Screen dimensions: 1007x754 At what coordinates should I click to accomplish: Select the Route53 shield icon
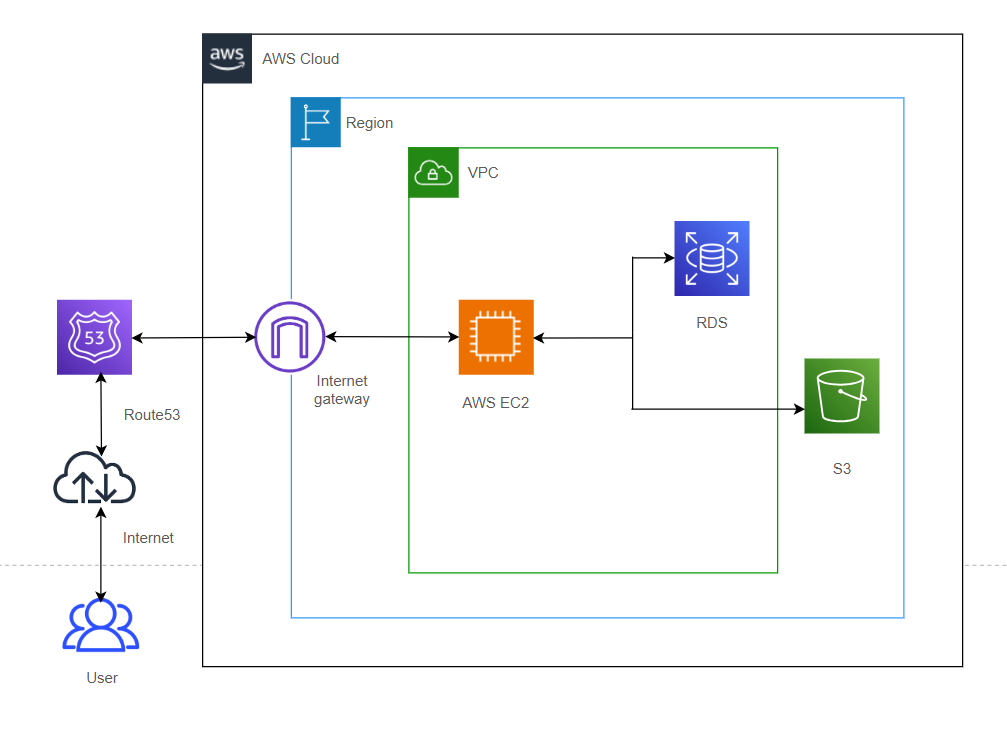94,337
